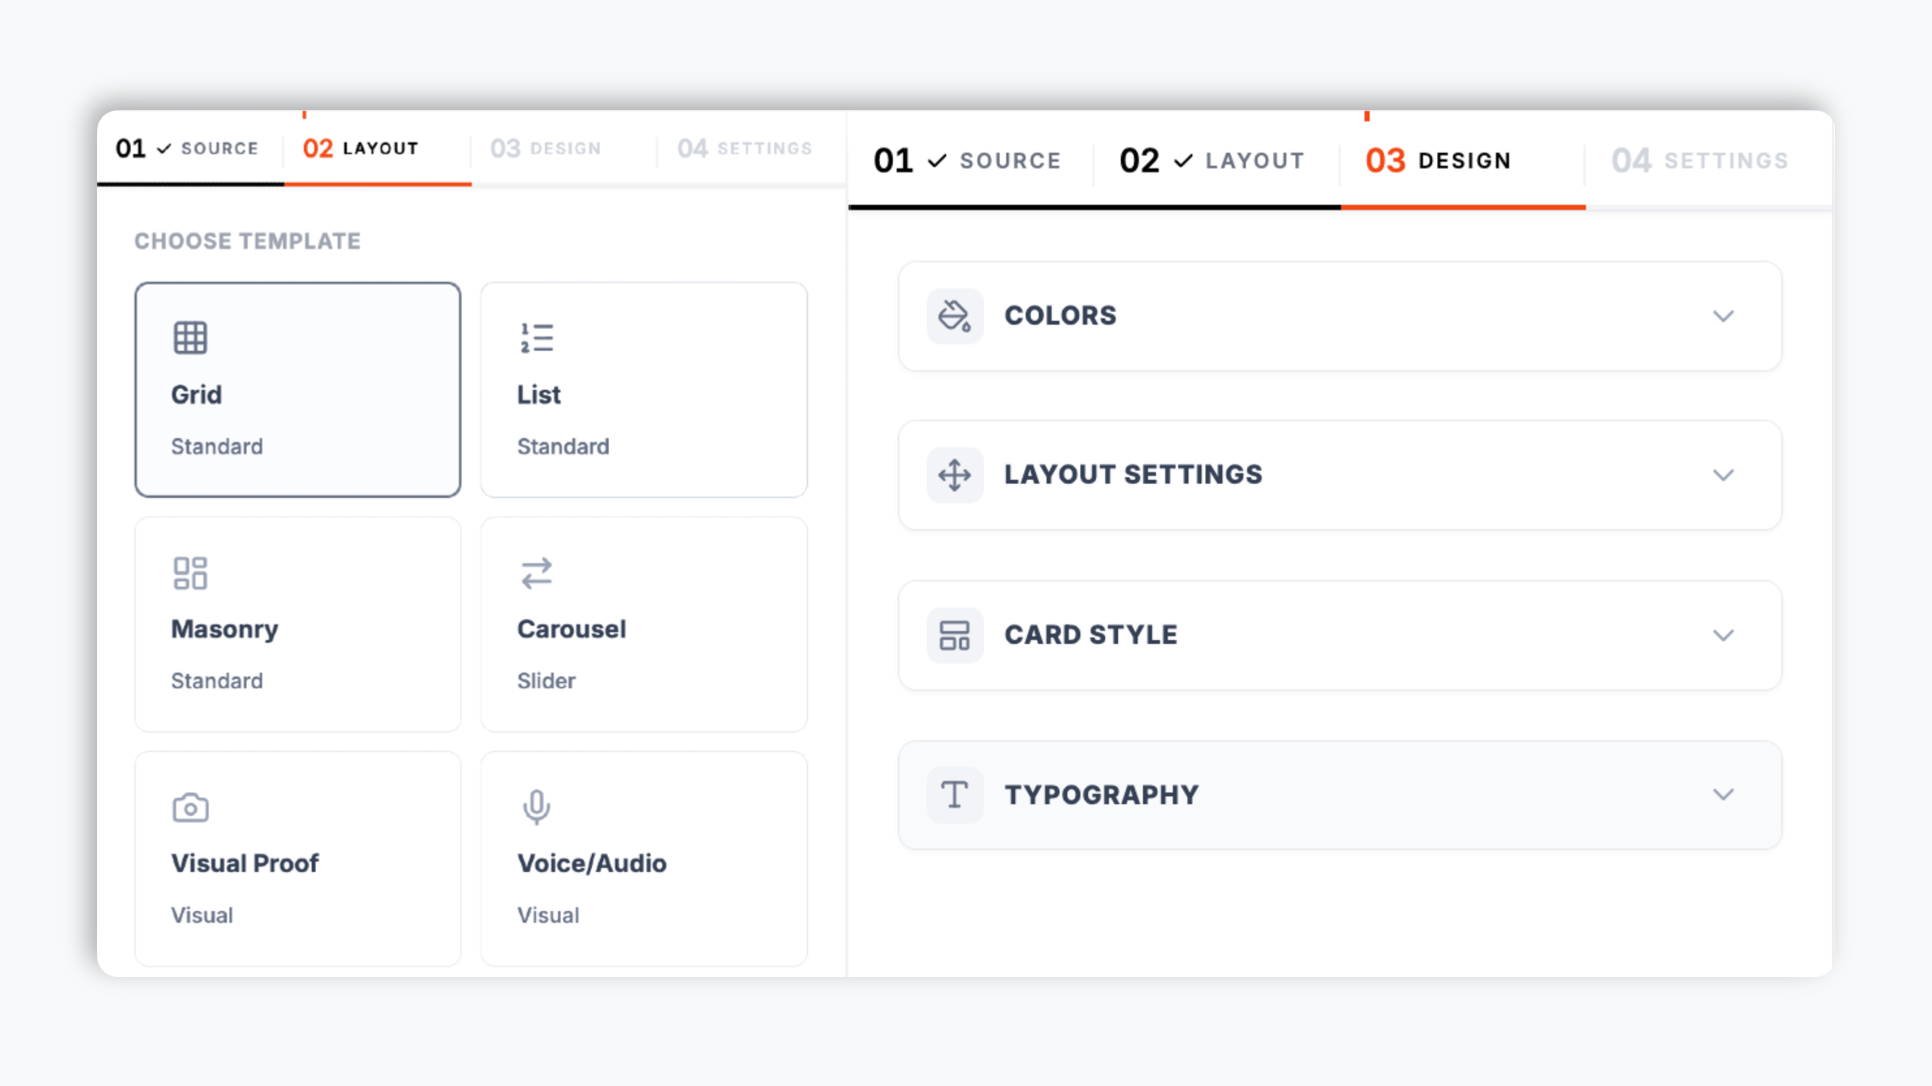Screen dimensions: 1932x1086
Task: Open 01 Source tab in left panel
Action: [190, 149]
